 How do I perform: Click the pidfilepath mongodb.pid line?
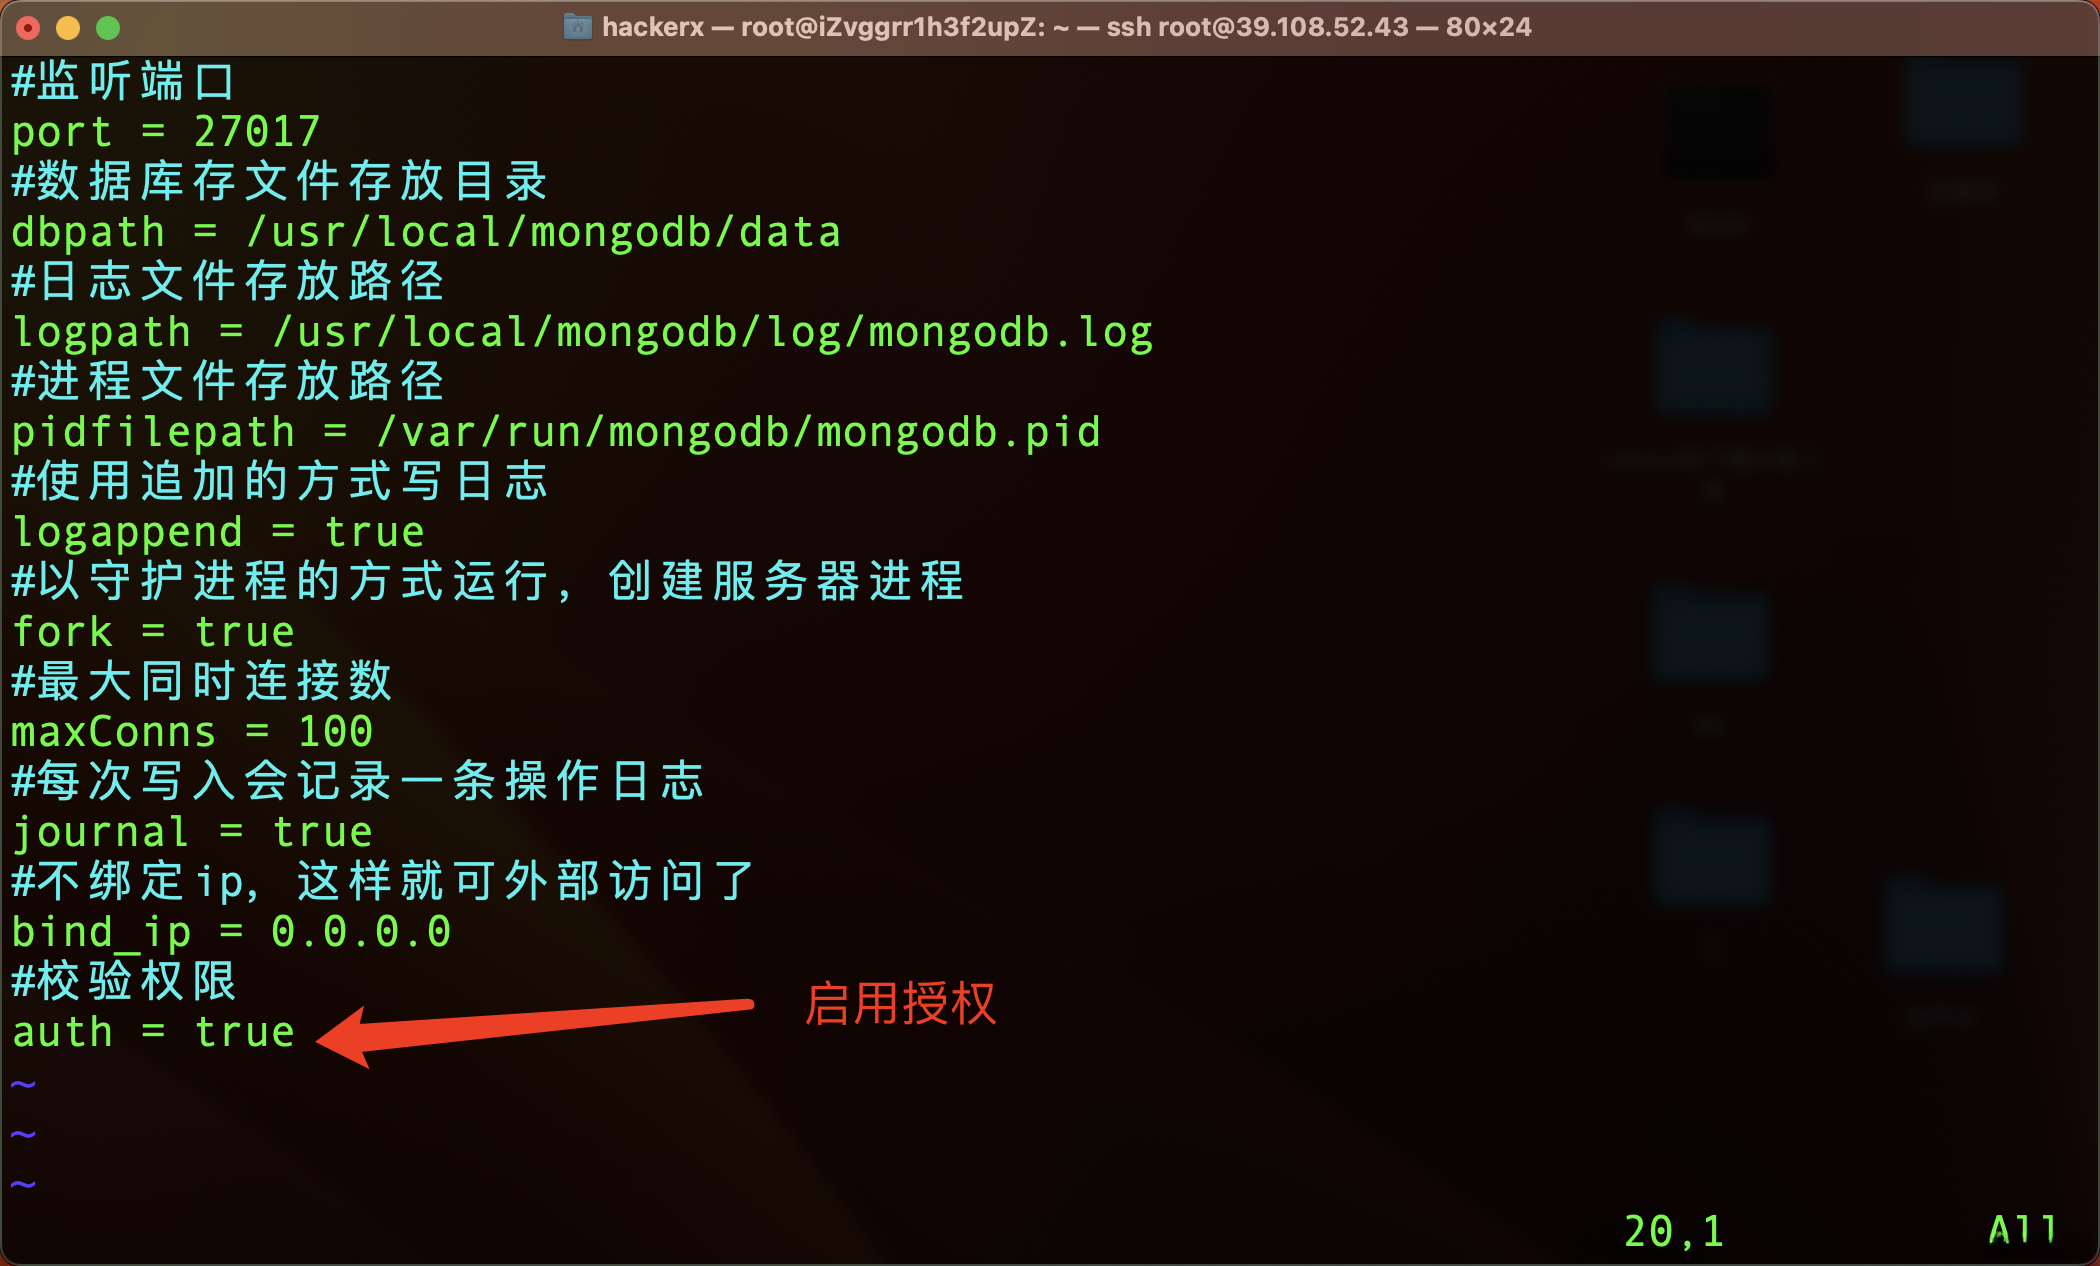click(x=556, y=432)
